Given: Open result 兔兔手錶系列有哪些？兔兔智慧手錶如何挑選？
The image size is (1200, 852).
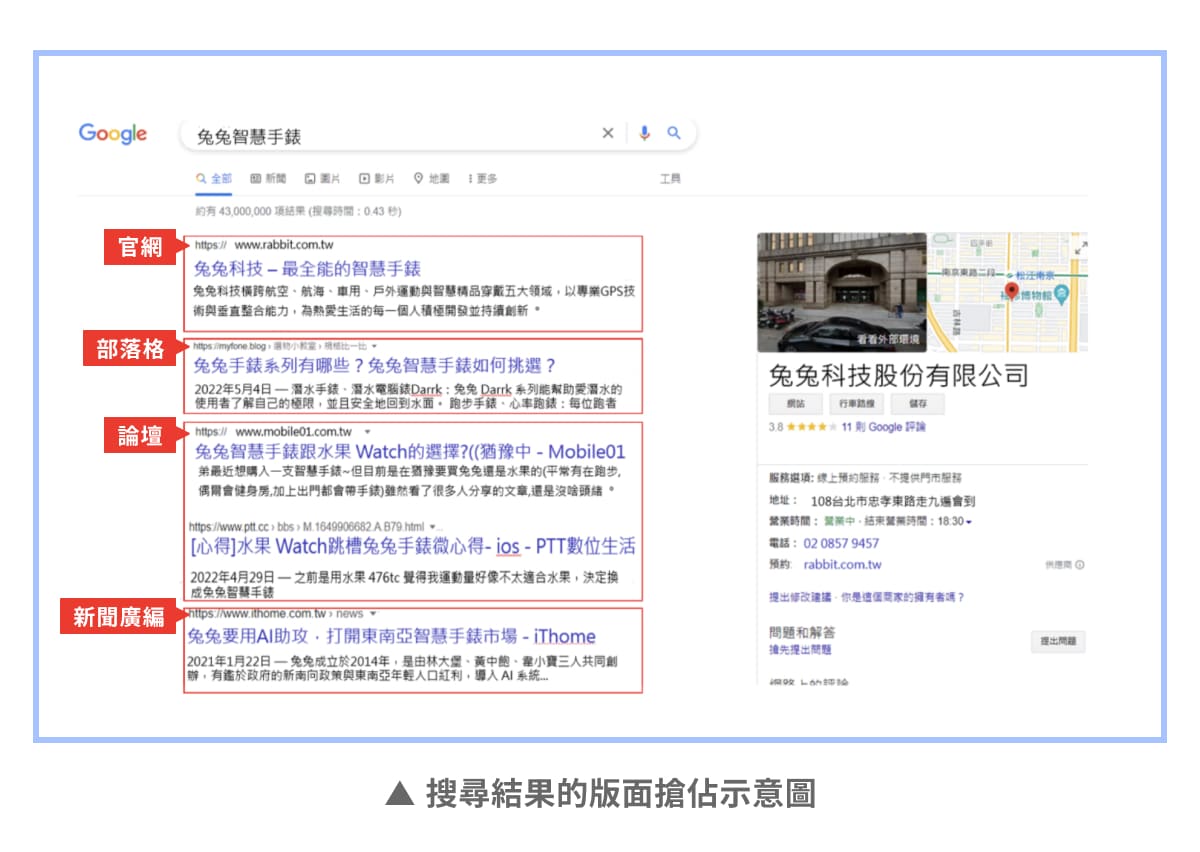Looking at the screenshot, I should click(374, 365).
